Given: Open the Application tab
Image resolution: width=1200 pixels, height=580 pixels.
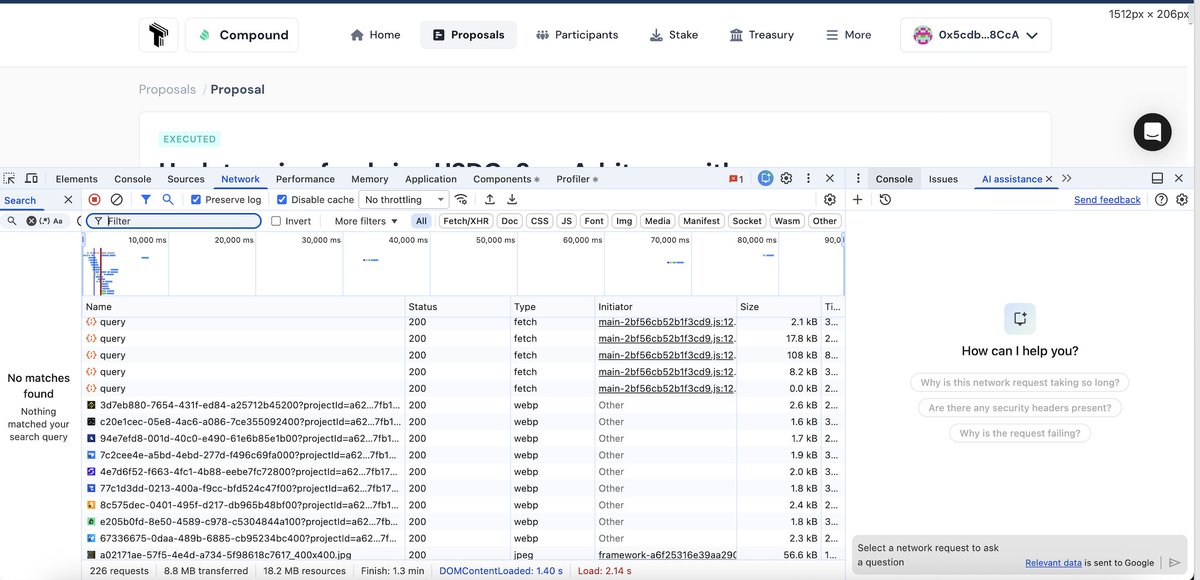Looking at the screenshot, I should (x=431, y=179).
